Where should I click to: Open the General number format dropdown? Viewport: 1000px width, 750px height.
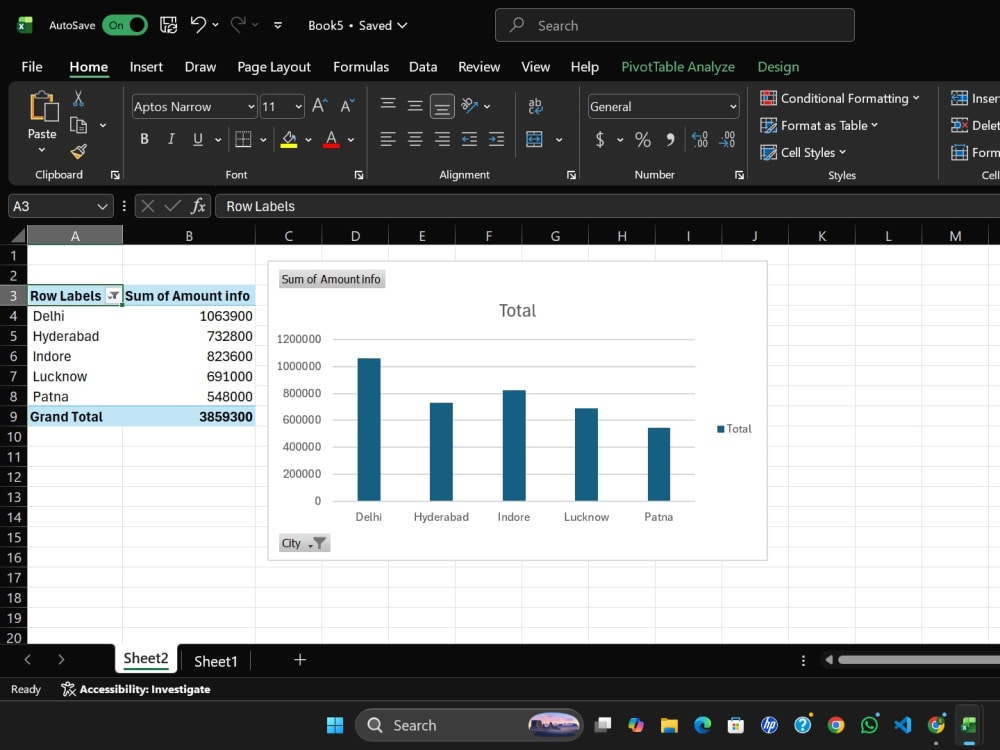point(733,107)
